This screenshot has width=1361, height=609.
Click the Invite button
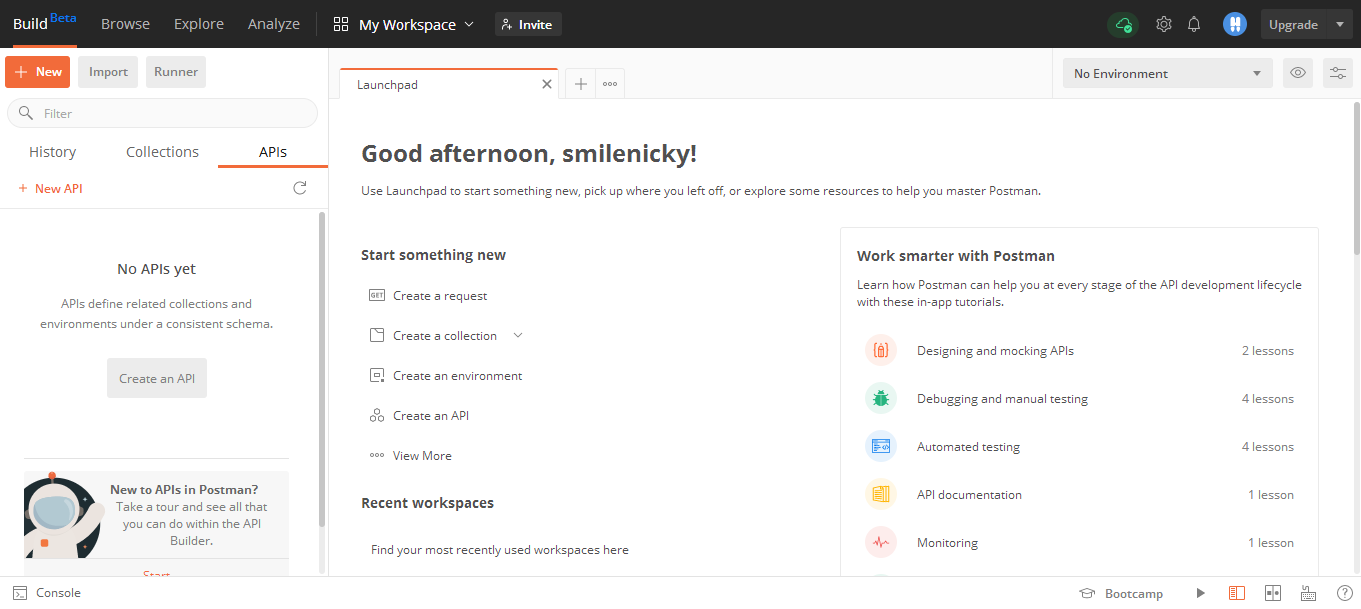point(528,24)
